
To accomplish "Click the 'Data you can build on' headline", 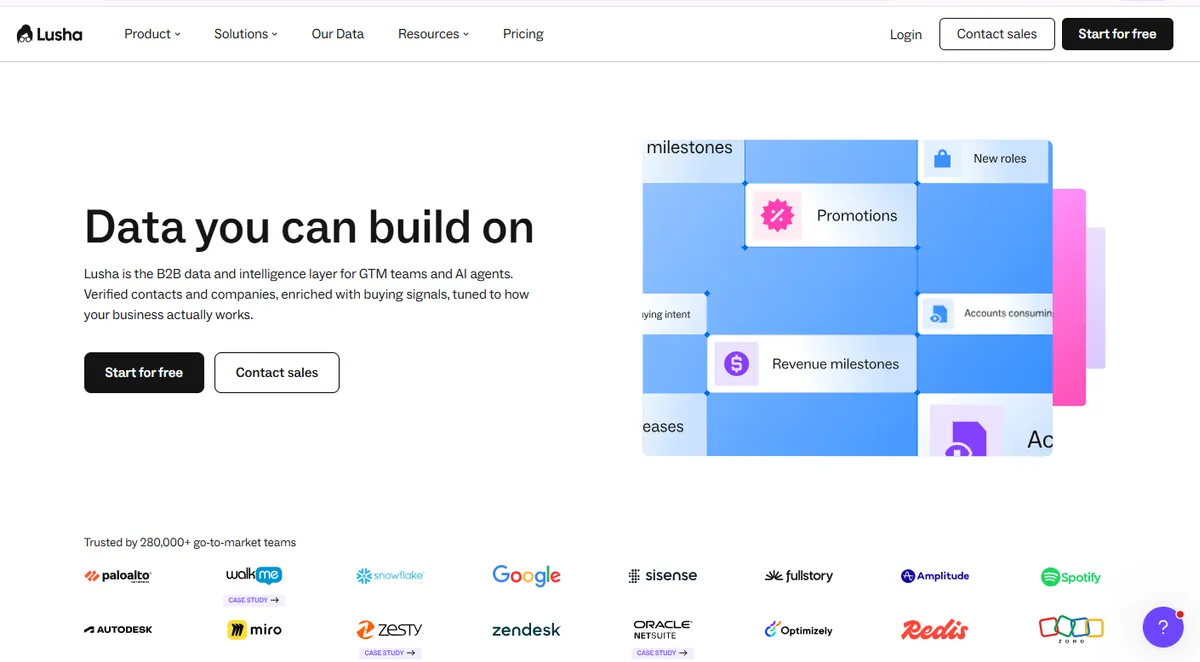I will pyautogui.click(x=309, y=227).
